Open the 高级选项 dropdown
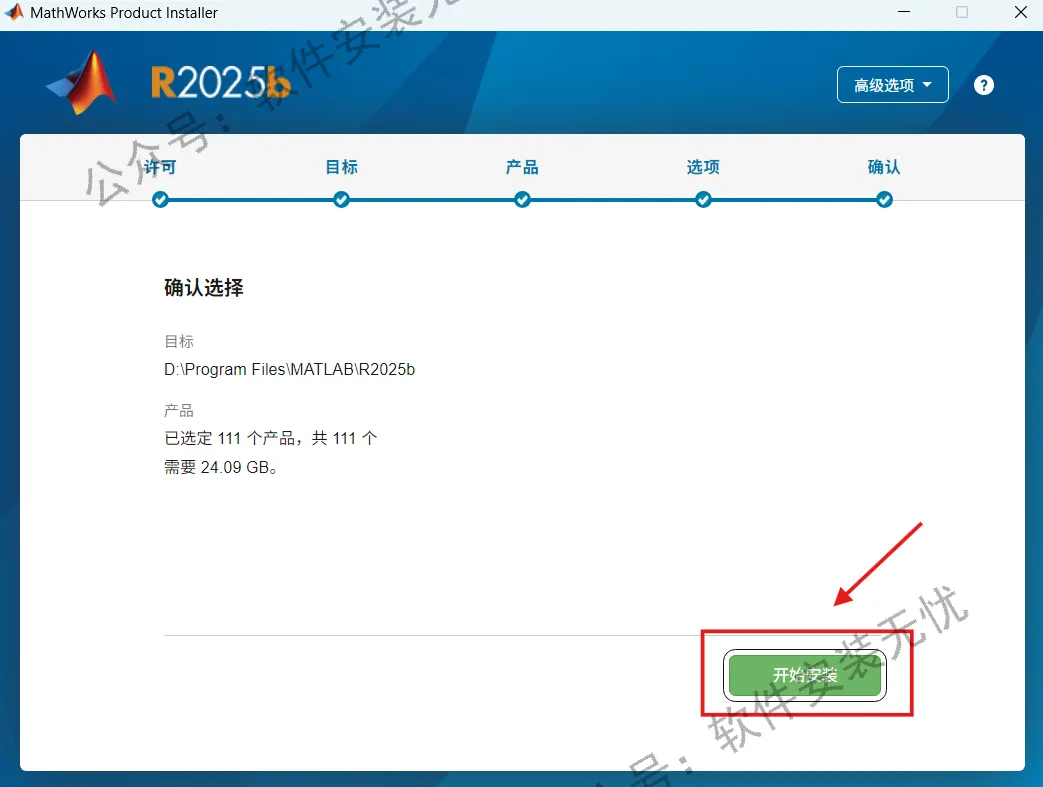 892,84
